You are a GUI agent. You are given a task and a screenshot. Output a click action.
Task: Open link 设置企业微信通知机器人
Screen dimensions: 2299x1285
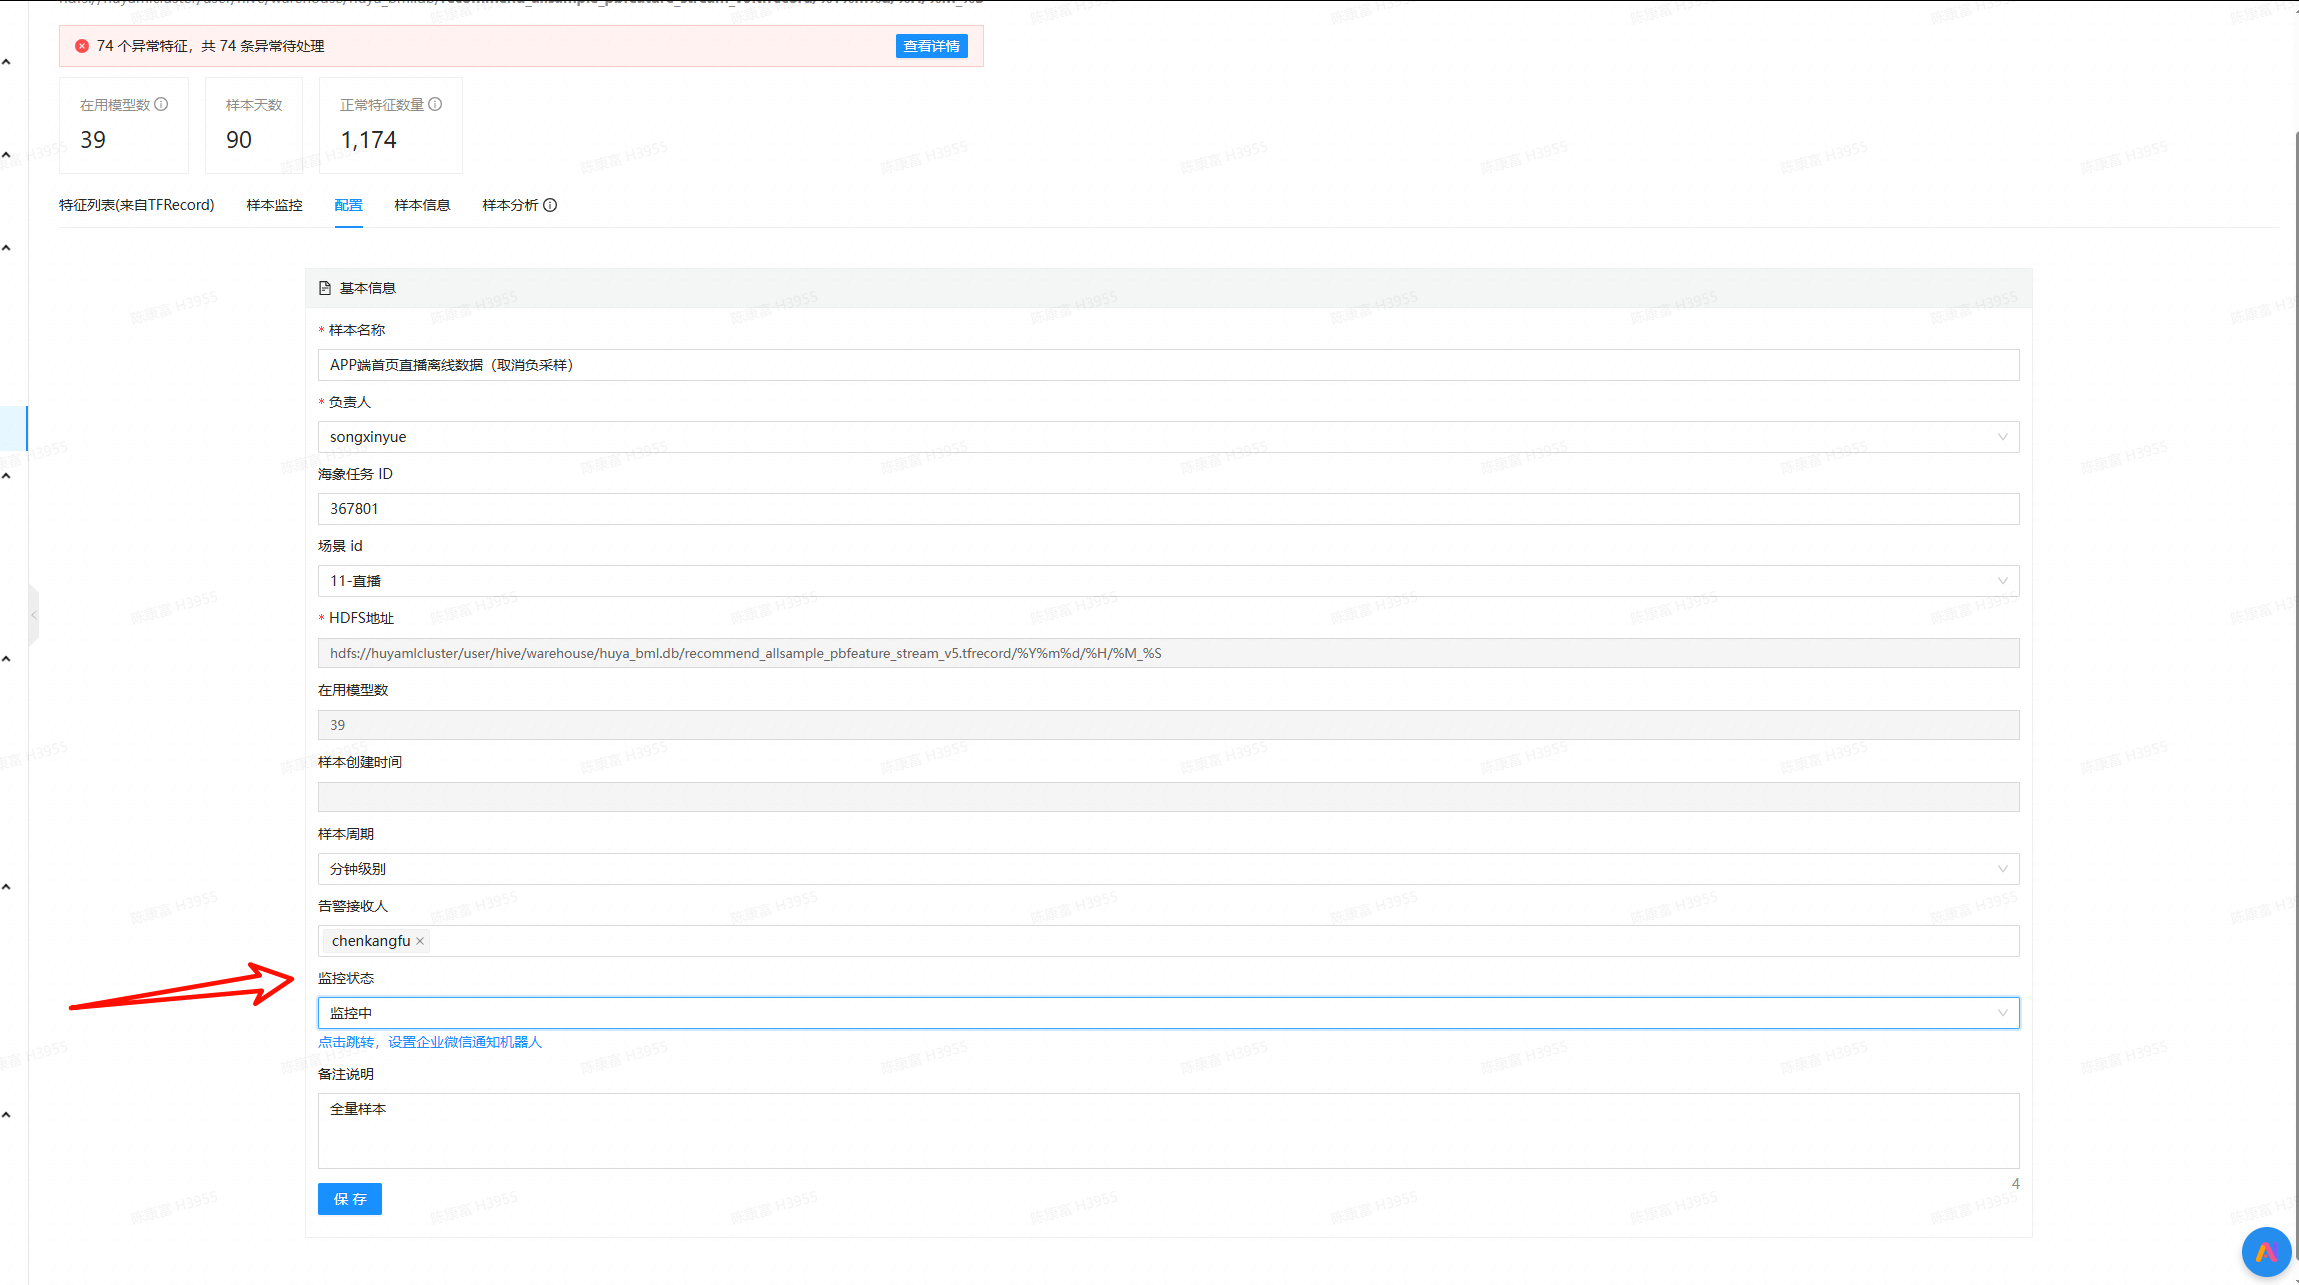click(x=465, y=1042)
